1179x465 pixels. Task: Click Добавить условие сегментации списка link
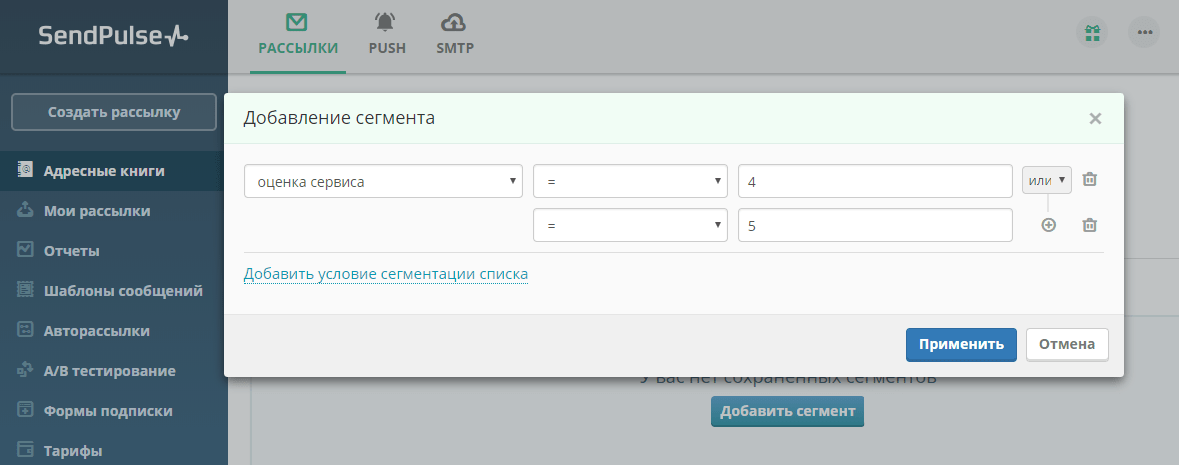(x=386, y=274)
